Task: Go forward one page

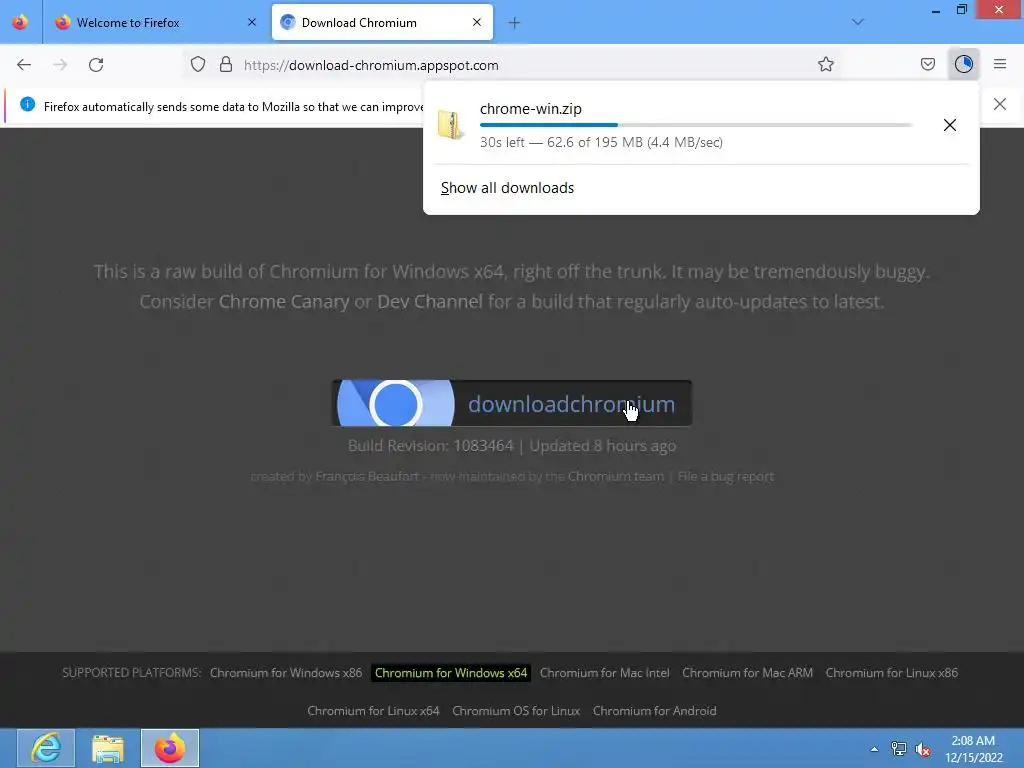Action: [x=60, y=65]
